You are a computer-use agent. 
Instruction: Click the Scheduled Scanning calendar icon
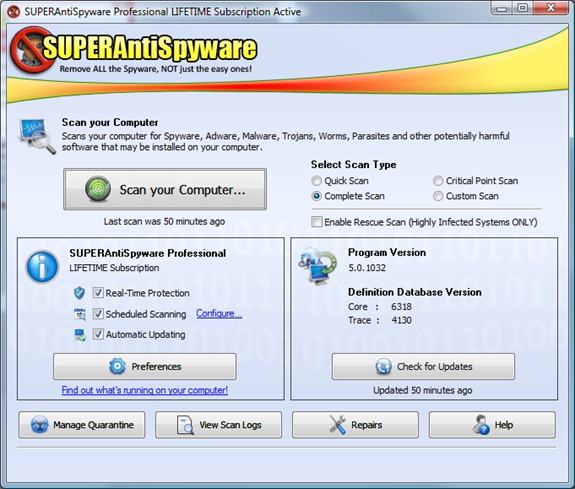click(x=80, y=314)
